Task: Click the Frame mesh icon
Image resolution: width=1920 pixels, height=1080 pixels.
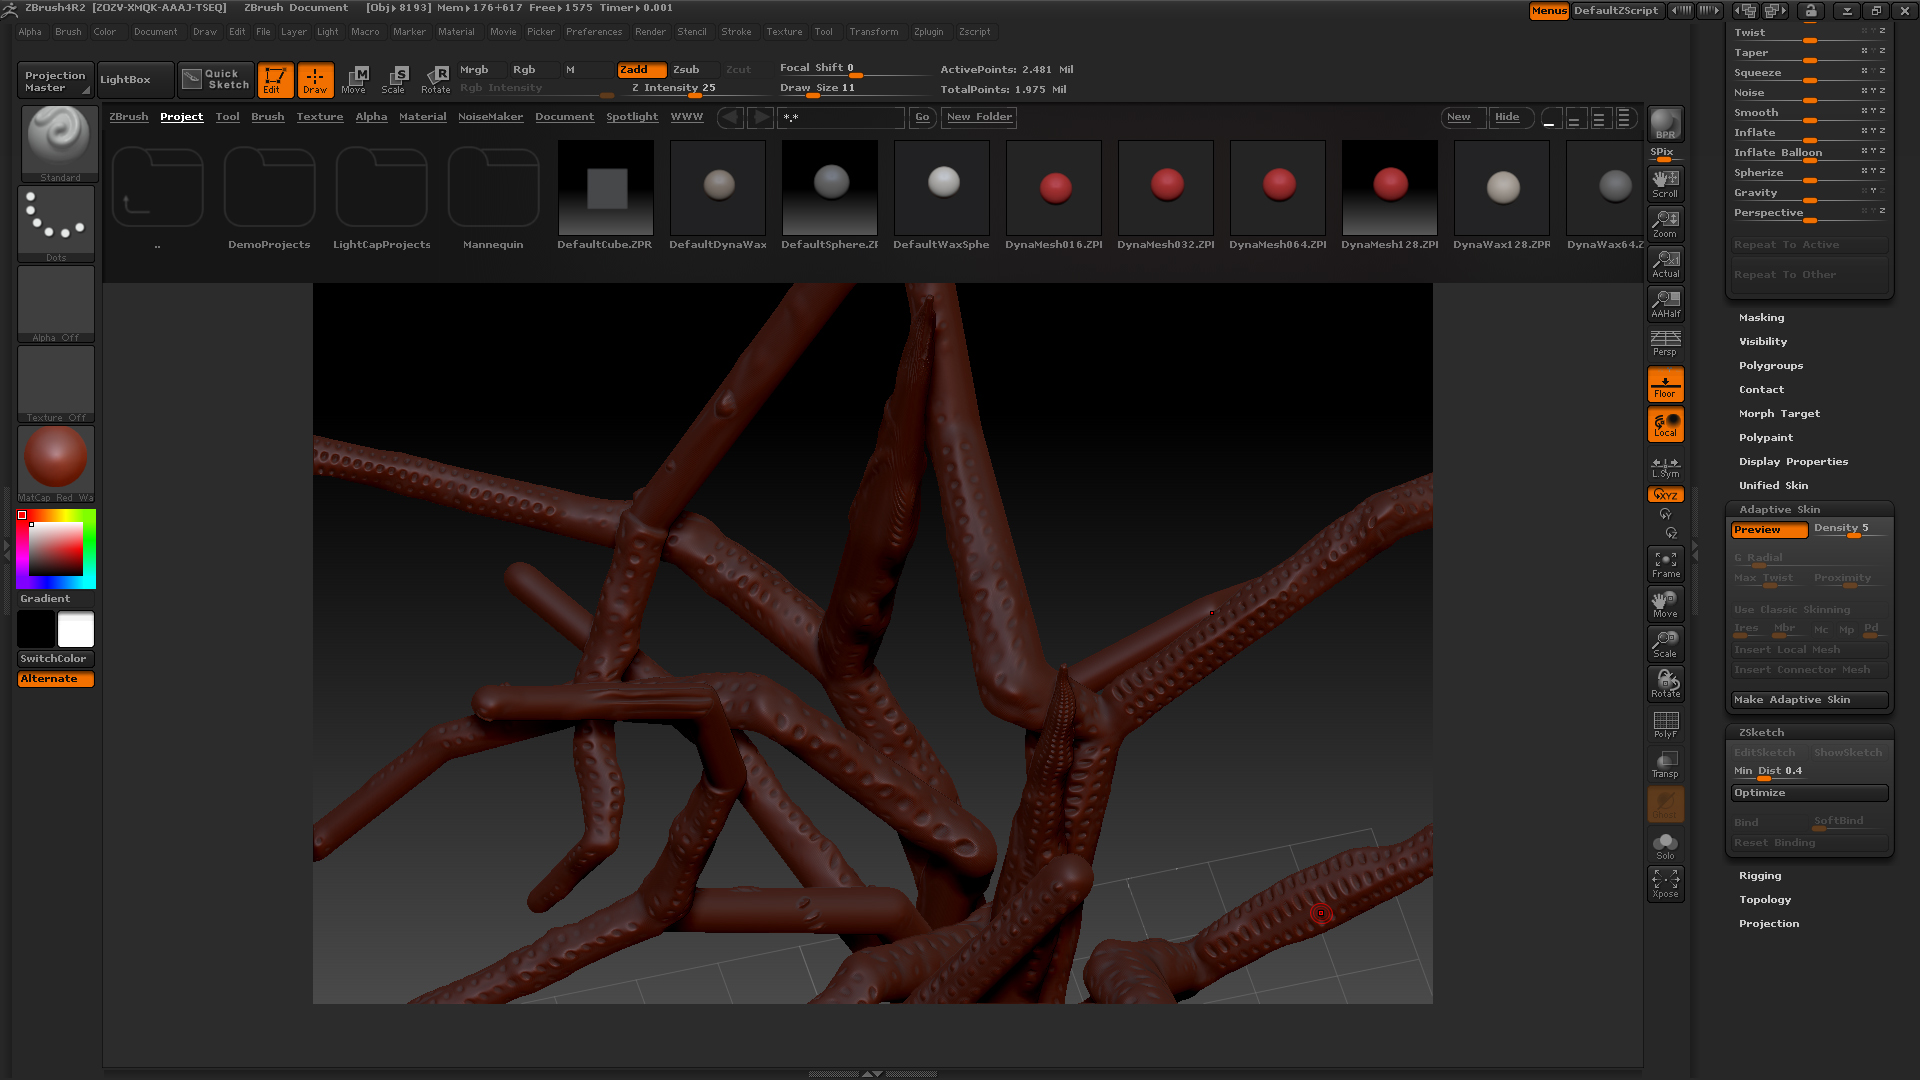Action: point(1665,564)
